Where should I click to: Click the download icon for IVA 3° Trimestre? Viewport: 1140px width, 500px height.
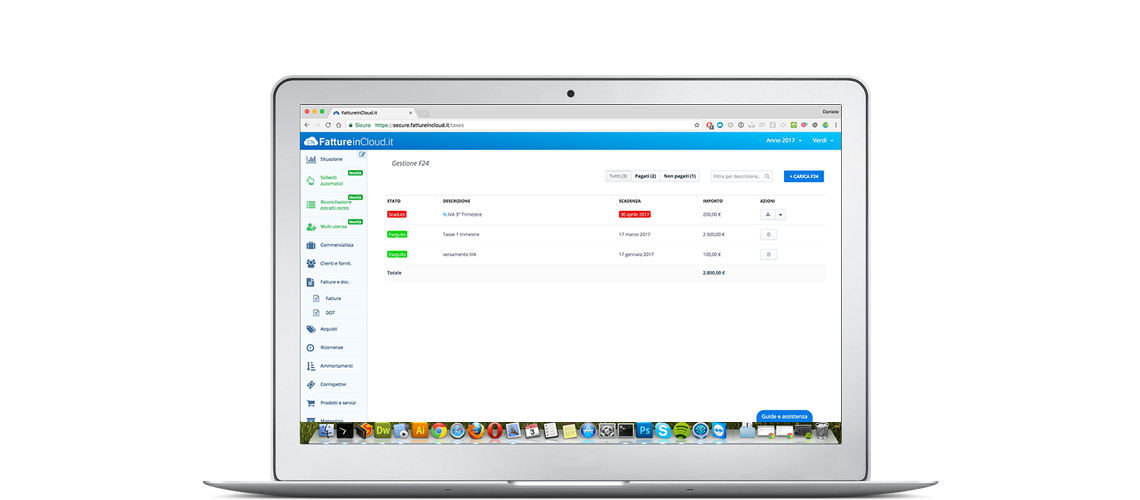[768, 214]
